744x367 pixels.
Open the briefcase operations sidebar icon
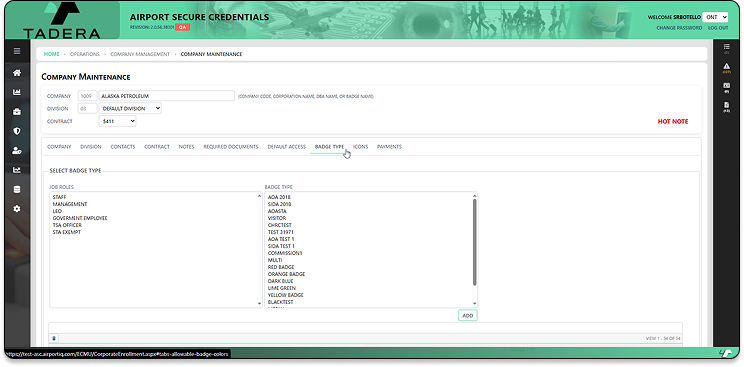pos(17,112)
